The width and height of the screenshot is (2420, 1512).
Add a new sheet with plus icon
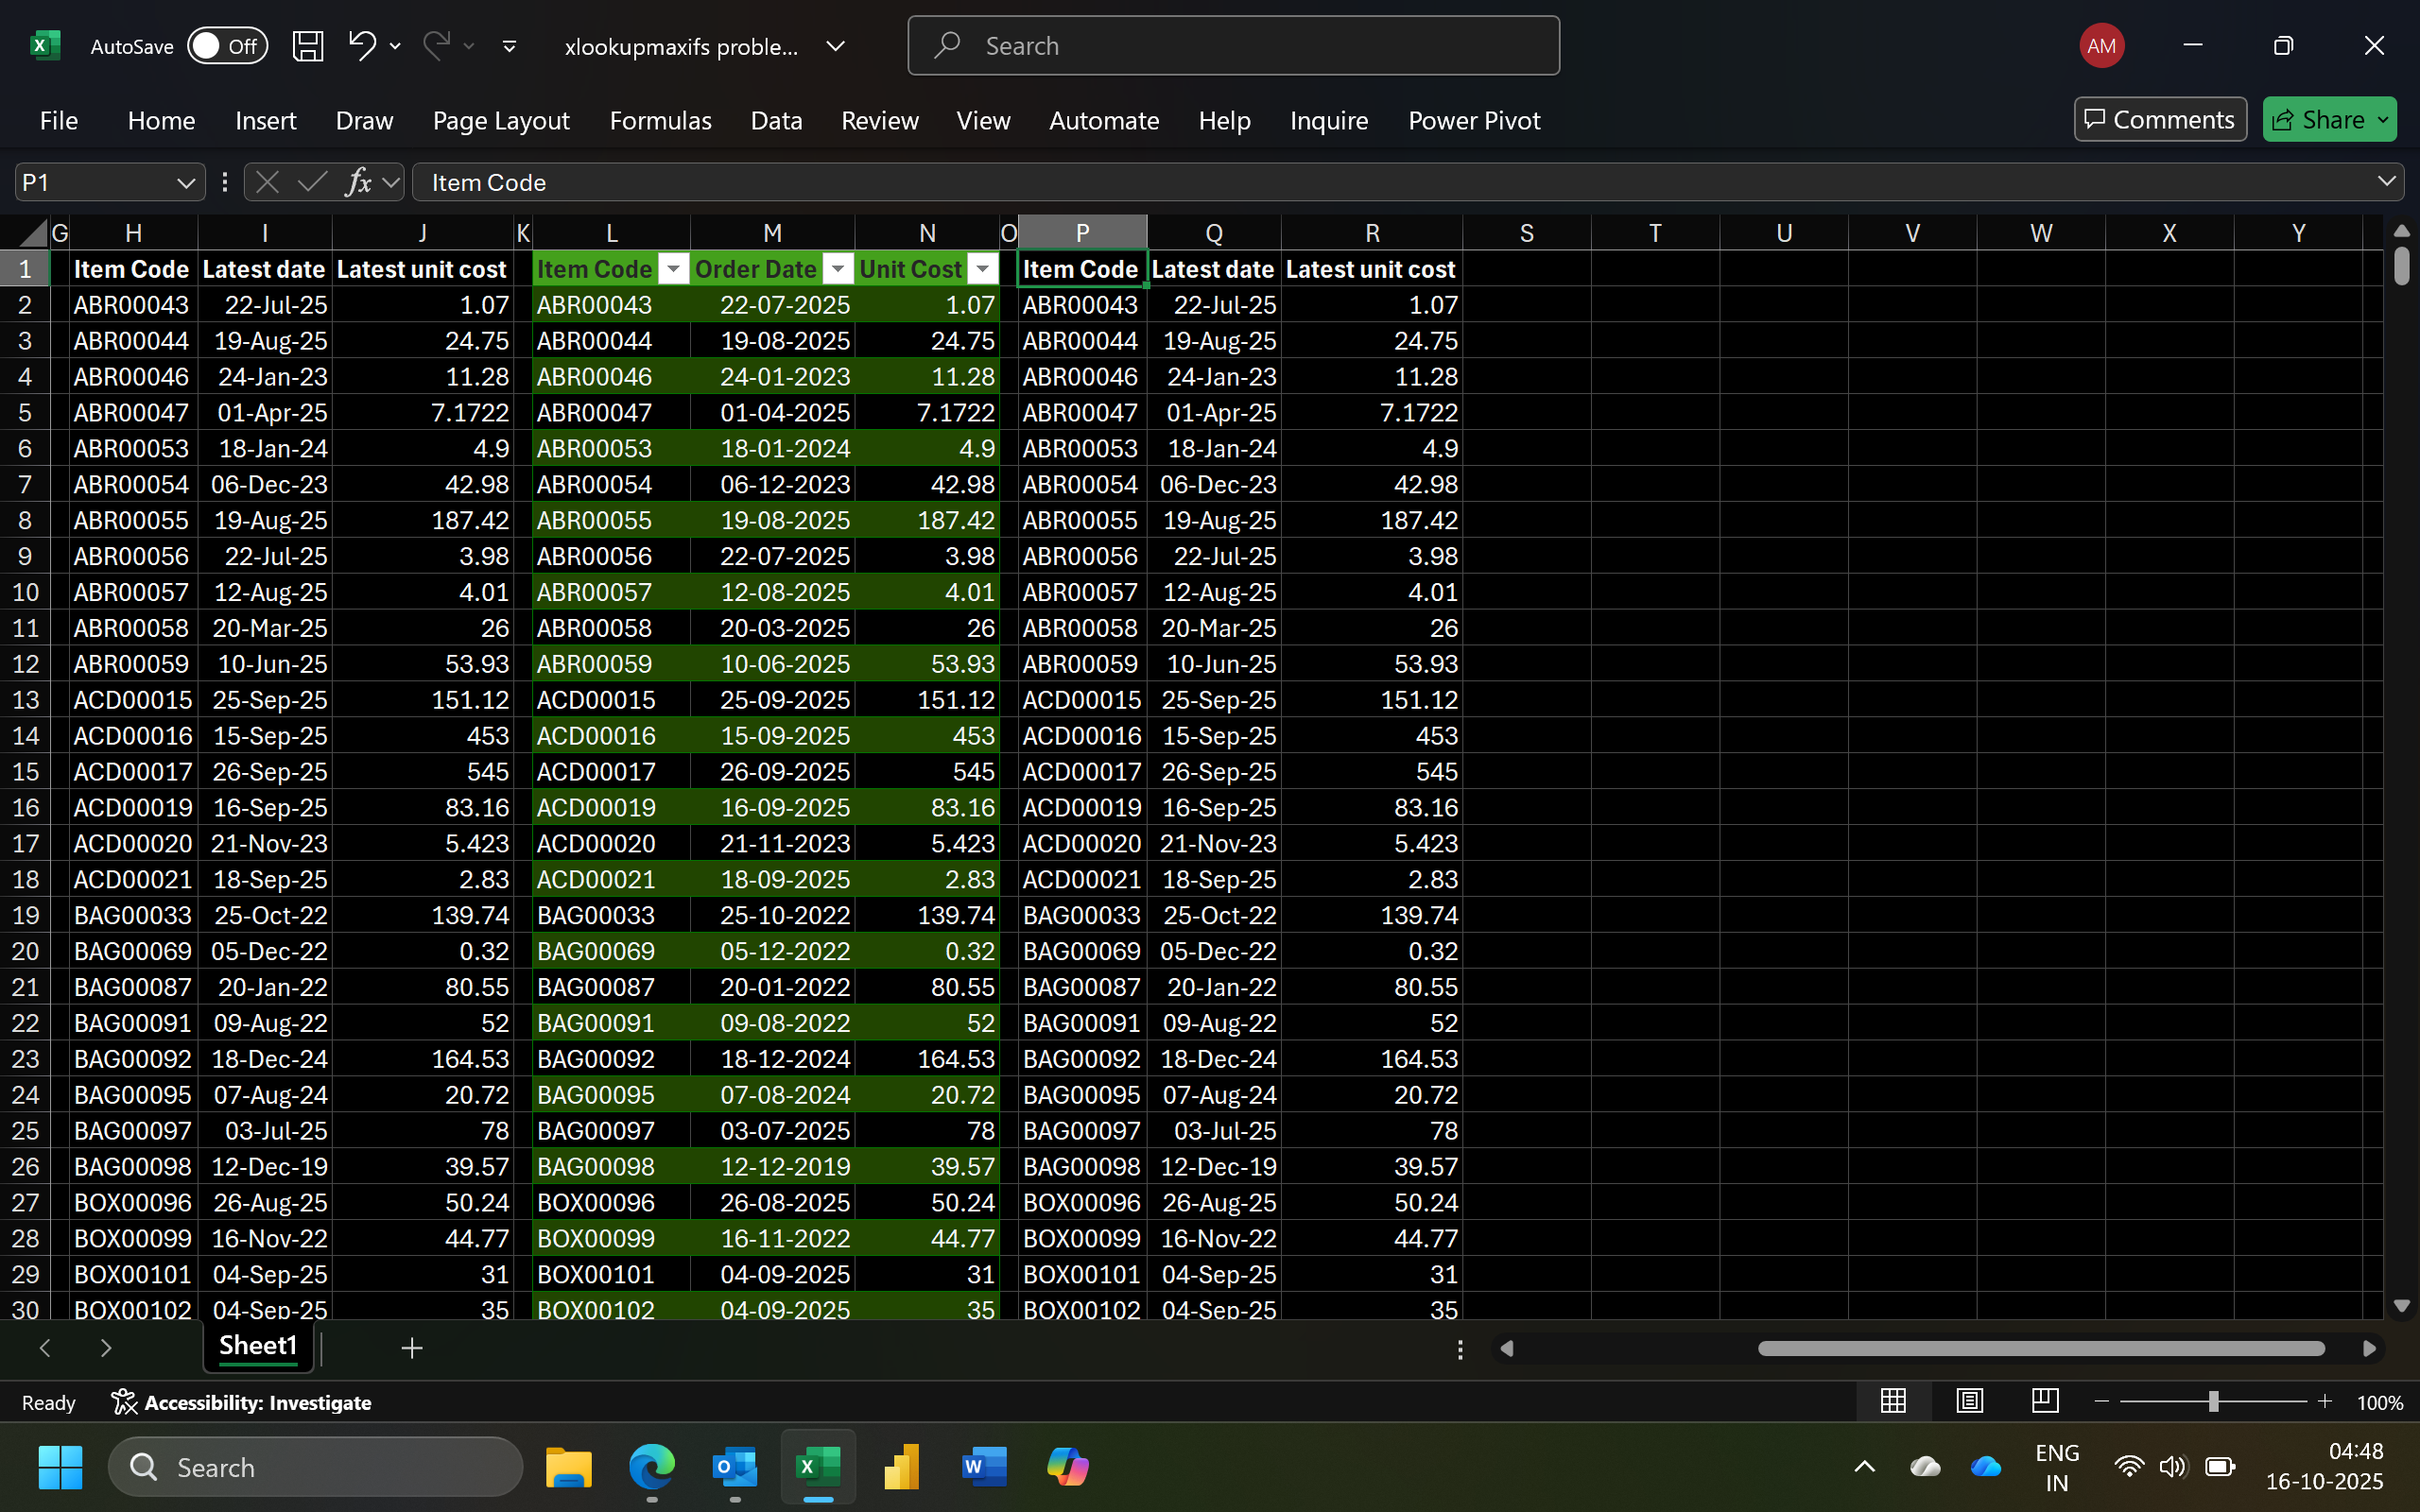[x=412, y=1348]
